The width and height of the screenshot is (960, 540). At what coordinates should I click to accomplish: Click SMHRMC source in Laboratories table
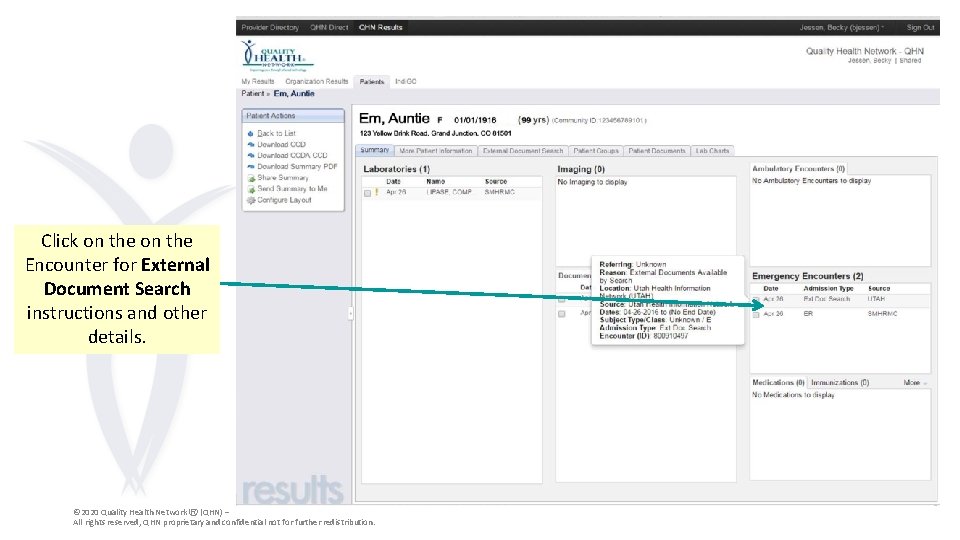click(500, 192)
